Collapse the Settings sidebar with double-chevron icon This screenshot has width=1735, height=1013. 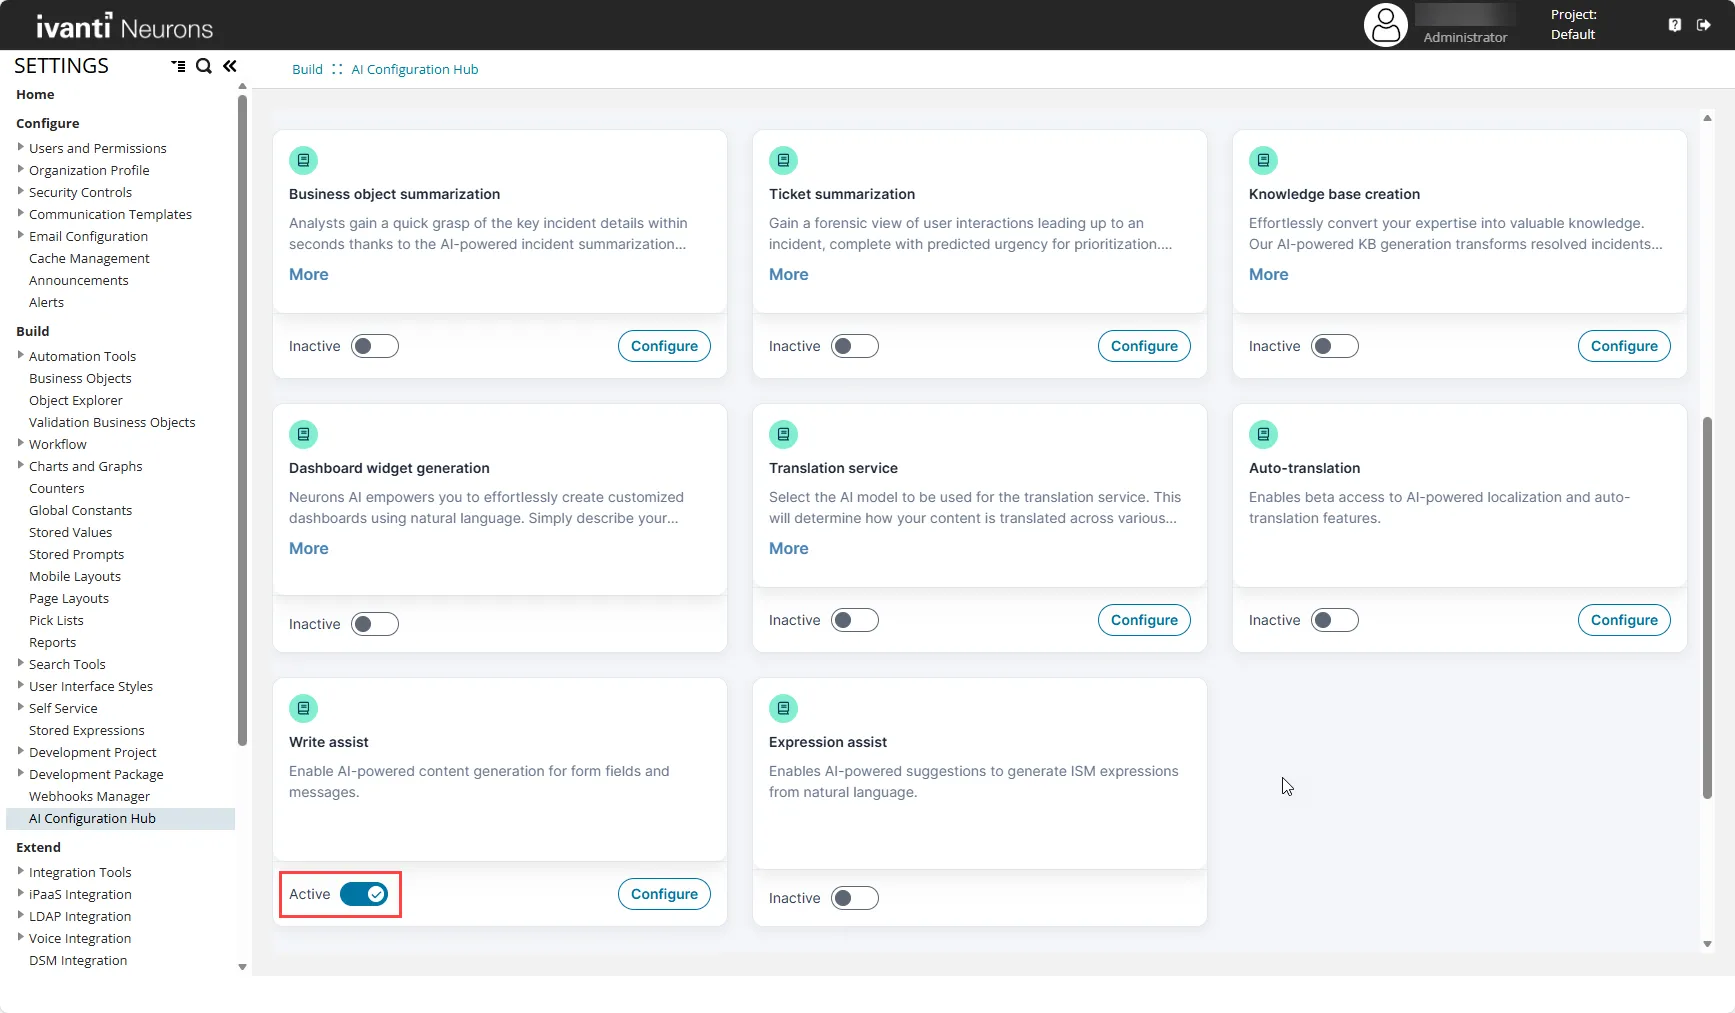point(230,66)
